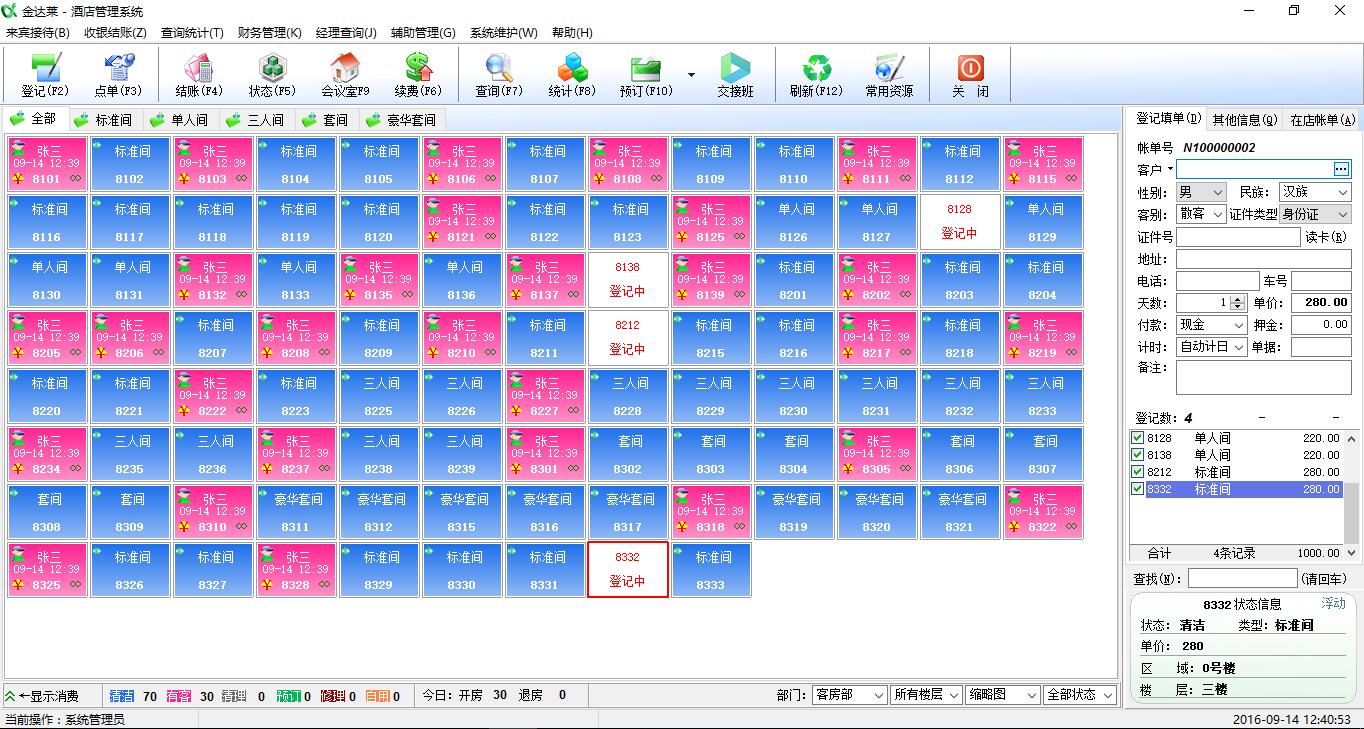Viewport: 1364px width, 729px height.
Task: Expand the 所有楼层 floor filter dropdown
Action: click(x=927, y=695)
